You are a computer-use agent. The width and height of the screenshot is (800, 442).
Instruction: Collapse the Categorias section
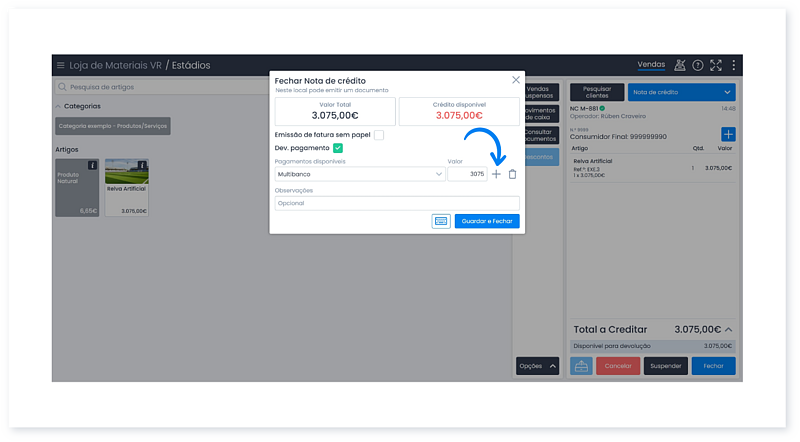coord(59,106)
